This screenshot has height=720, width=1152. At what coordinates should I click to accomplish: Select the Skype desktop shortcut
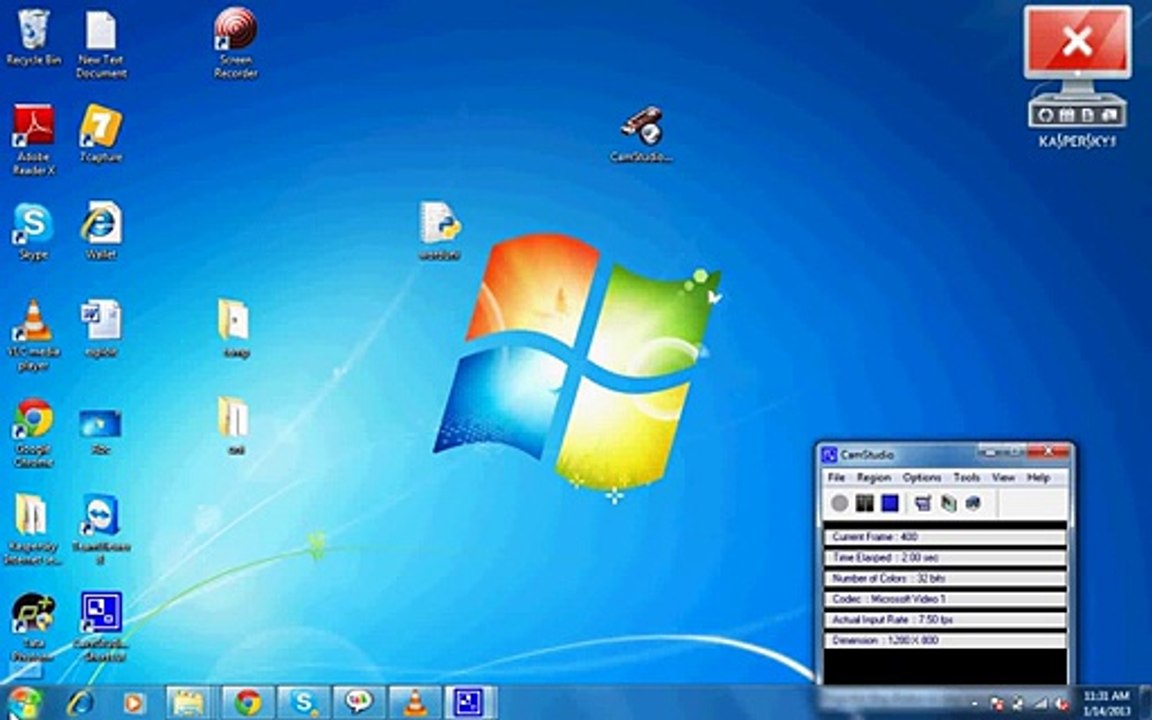(x=33, y=231)
